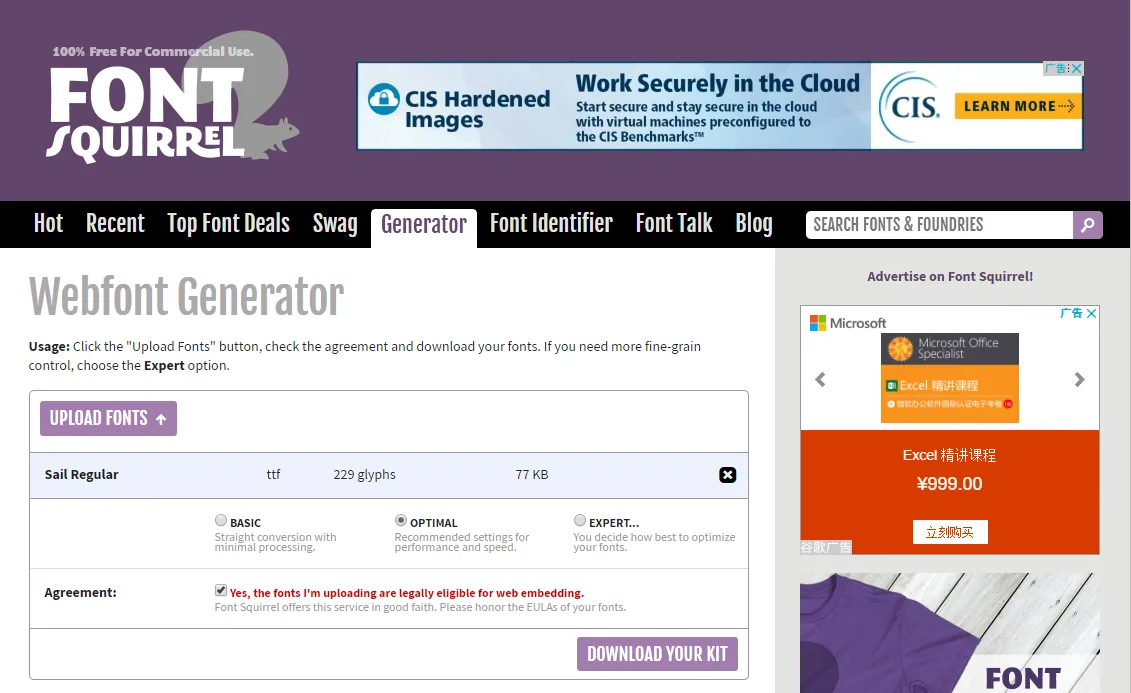Click the Font Squirrel logo
The height and width of the screenshot is (693, 1131).
(x=160, y=108)
